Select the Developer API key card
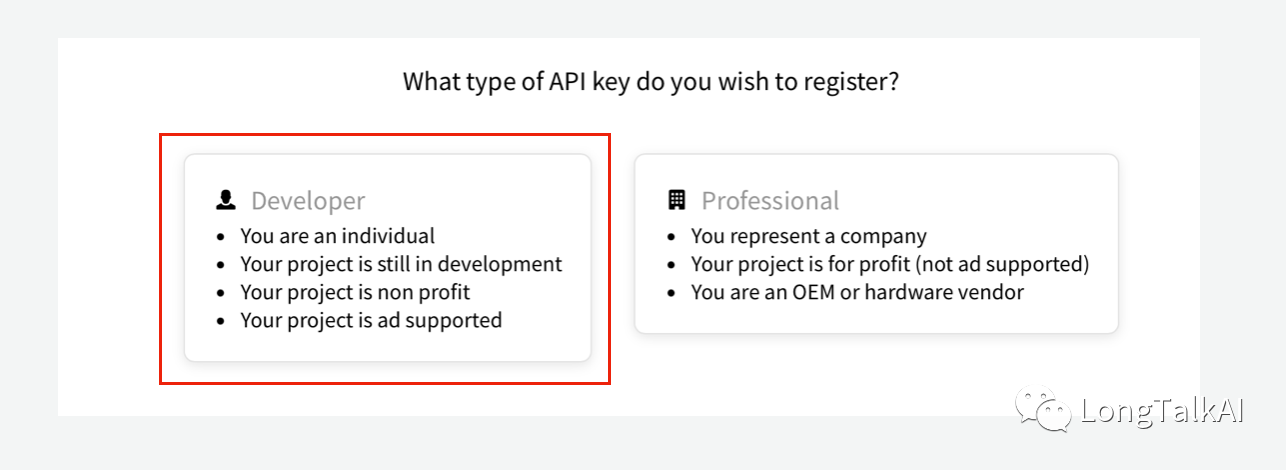 pyautogui.click(x=388, y=258)
